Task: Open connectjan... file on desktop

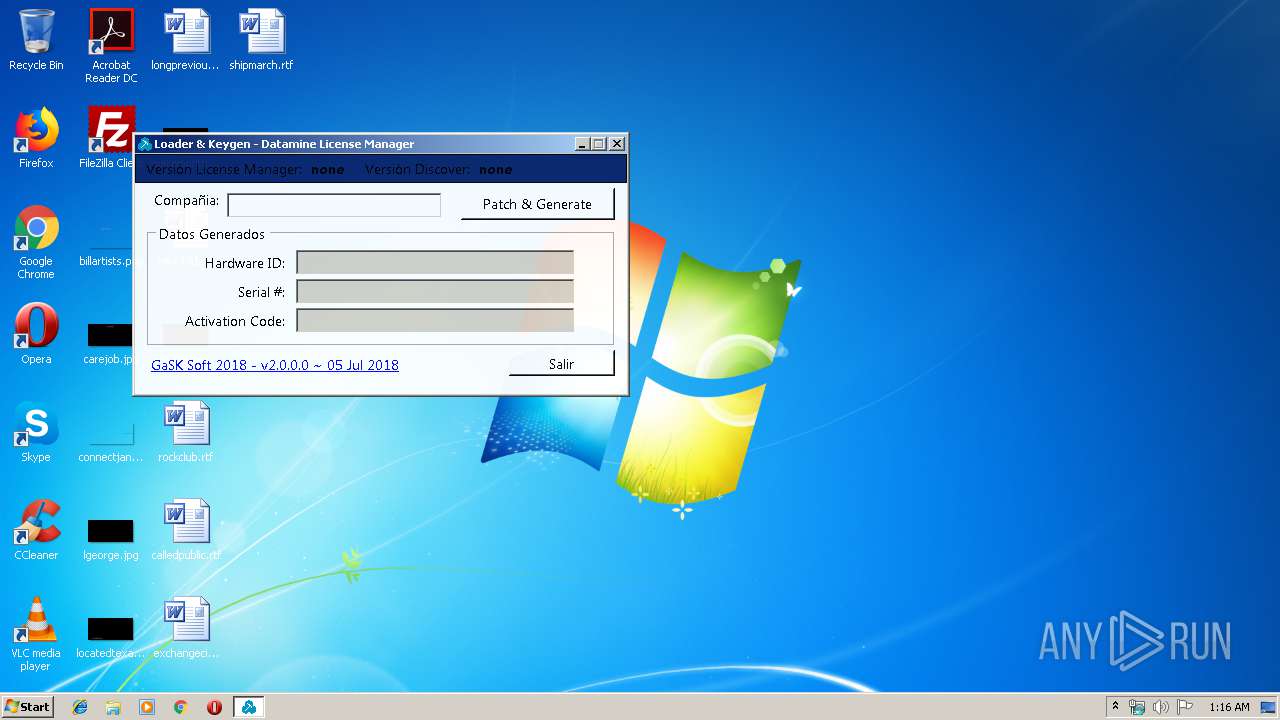Action: point(110,440)
